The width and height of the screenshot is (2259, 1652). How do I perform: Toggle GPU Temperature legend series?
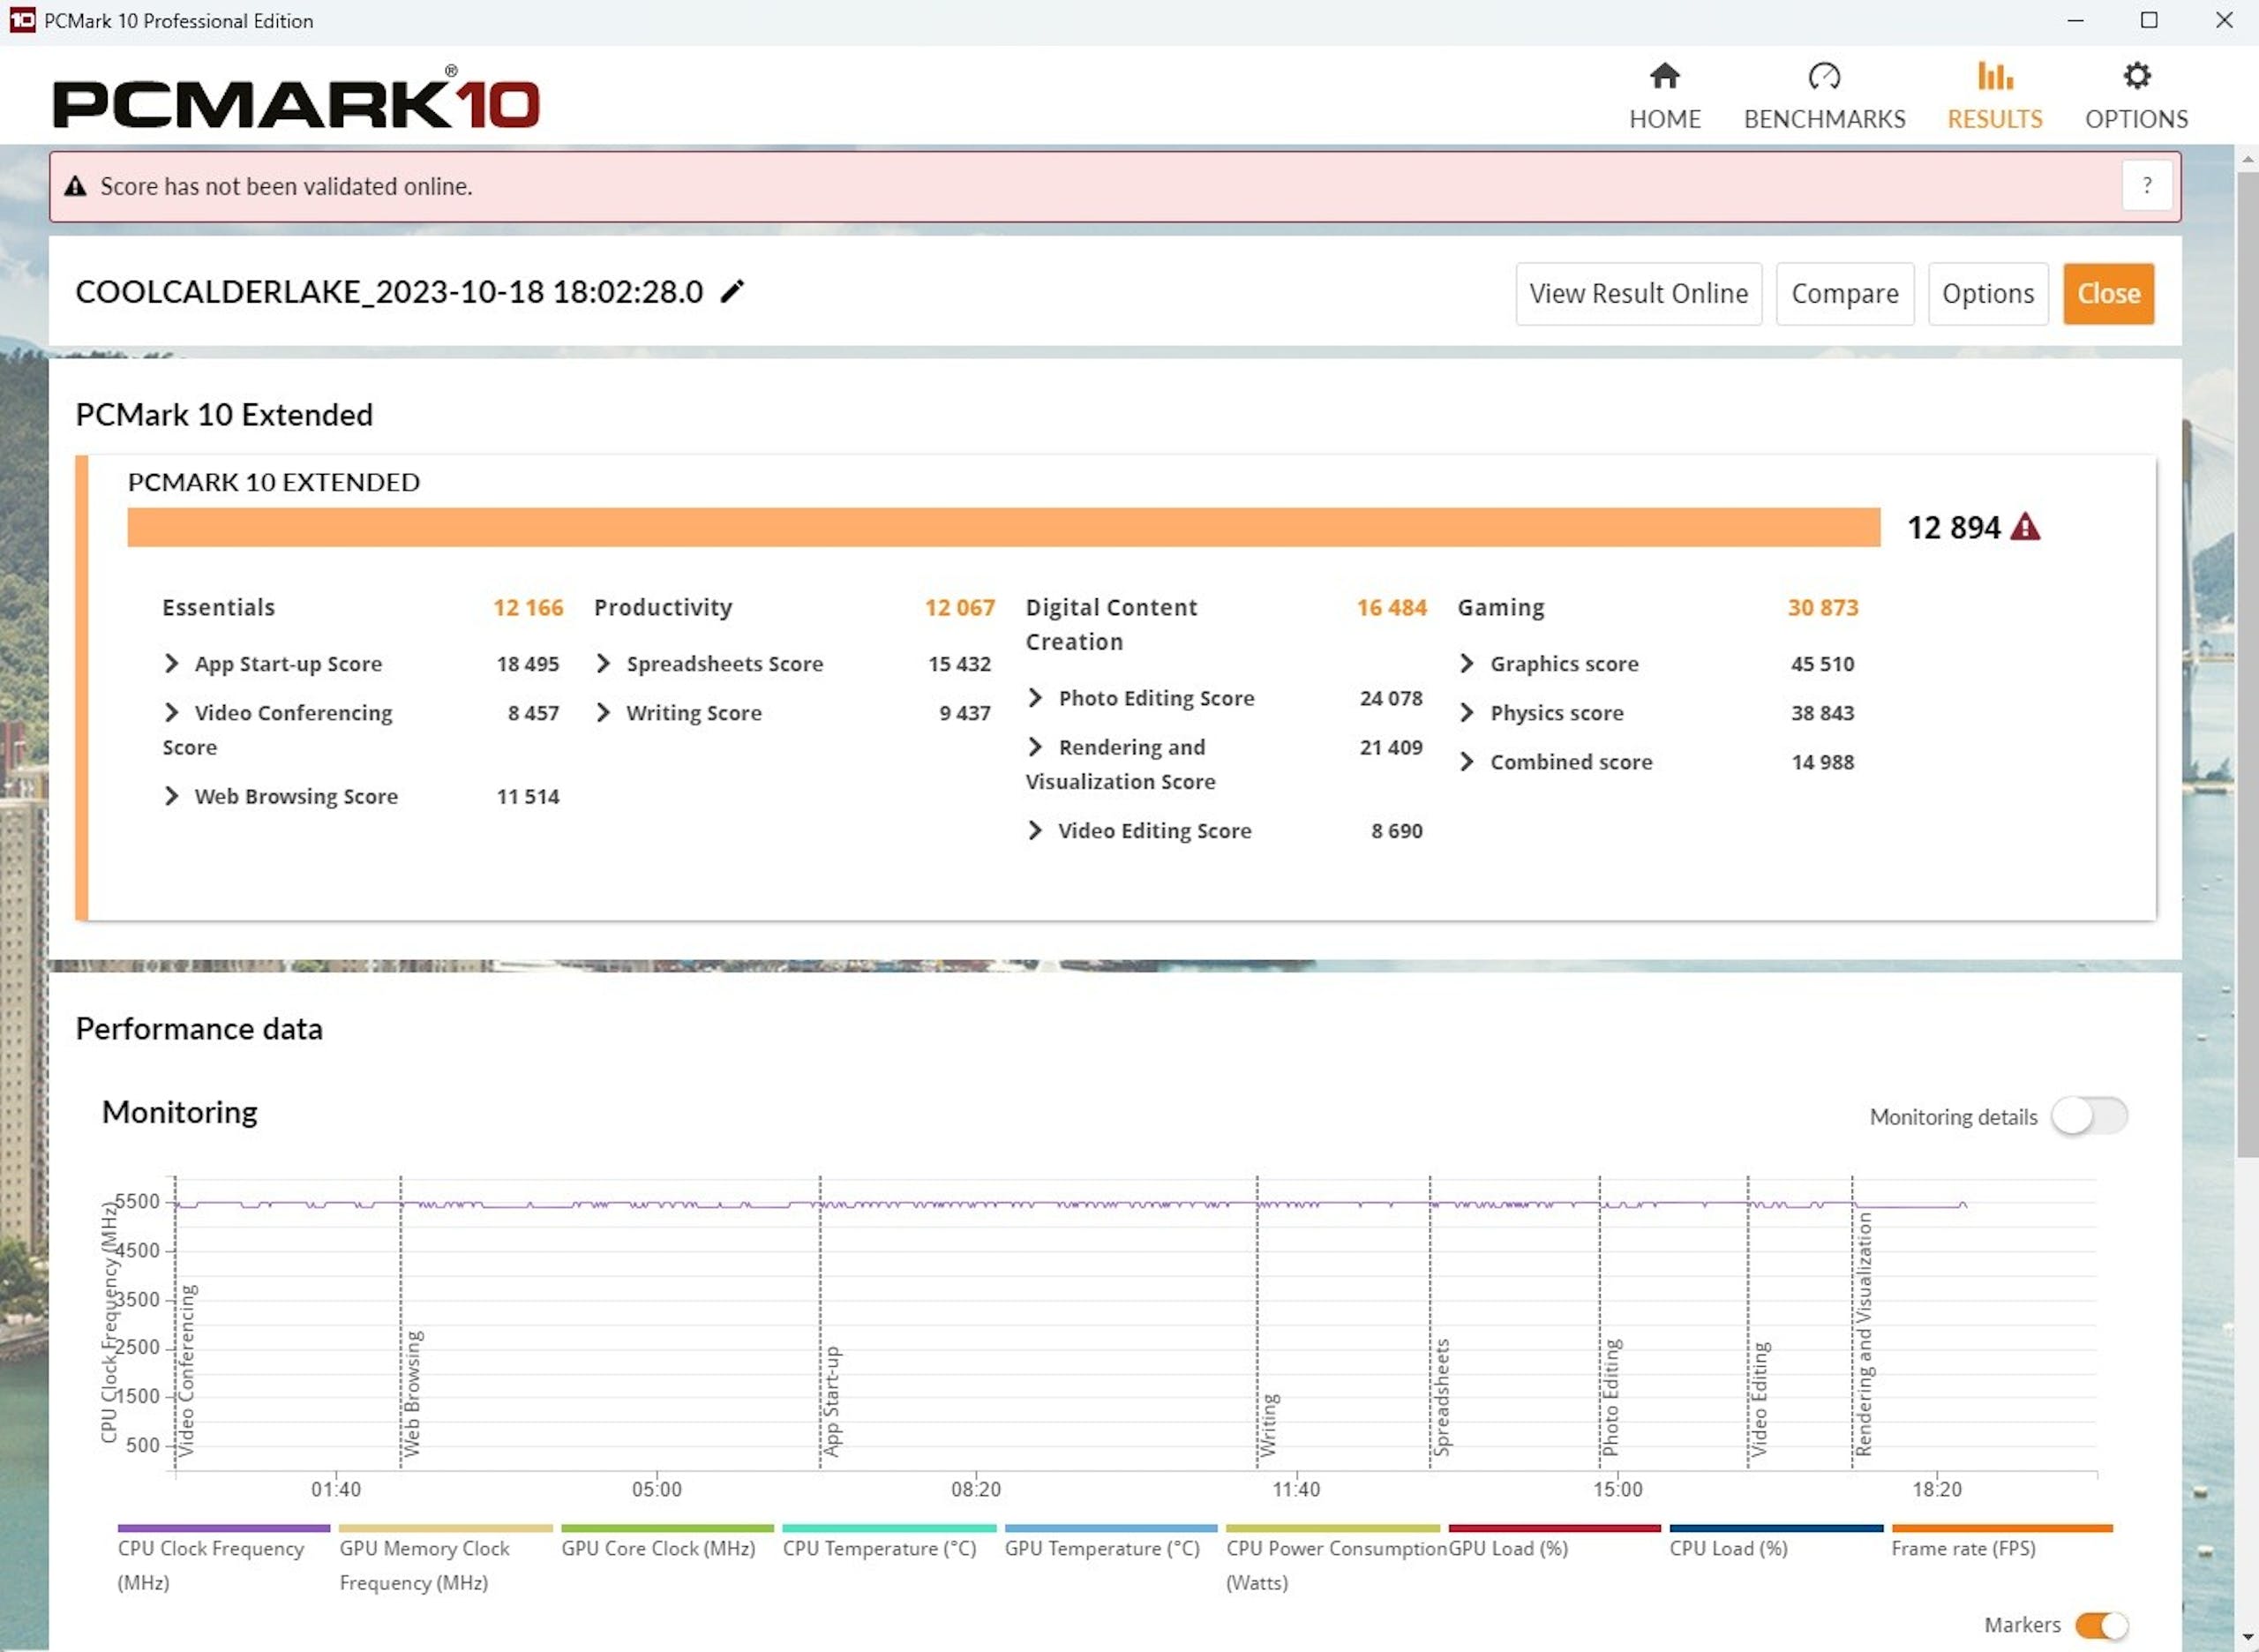click(1111, 1542)
